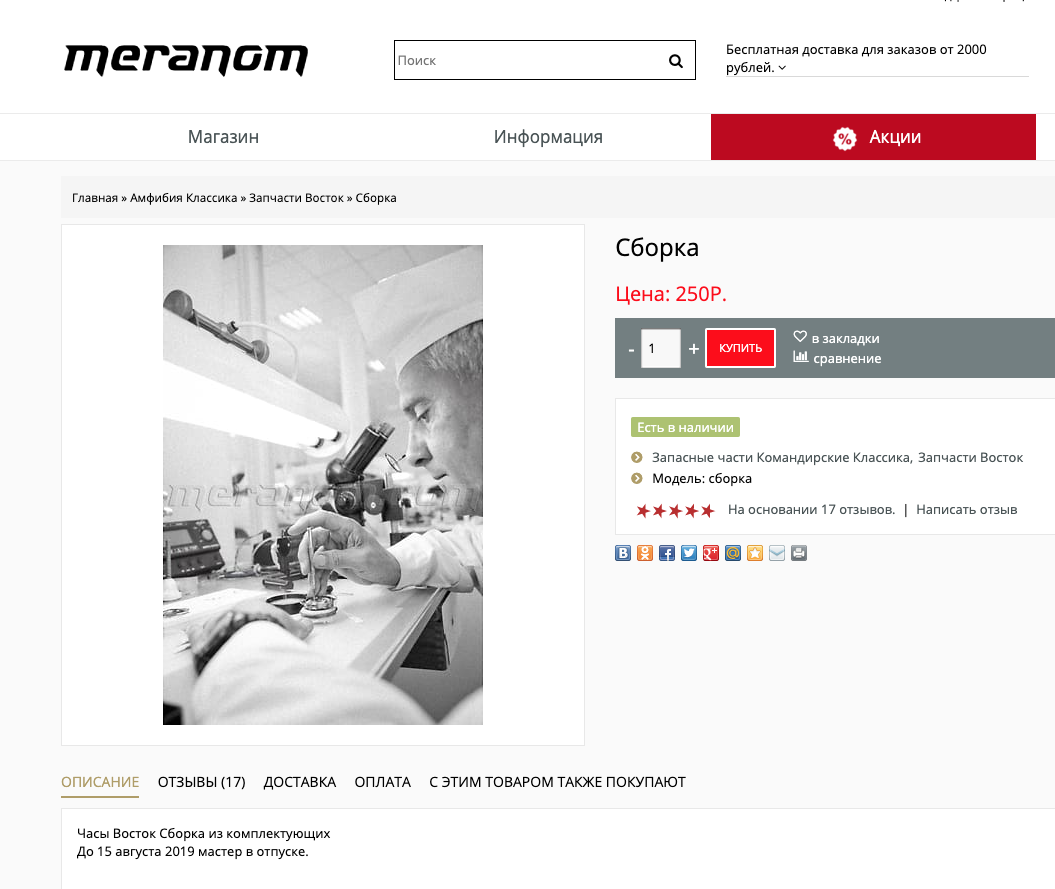Share on Google Plus icon

[x=711, y=553]
